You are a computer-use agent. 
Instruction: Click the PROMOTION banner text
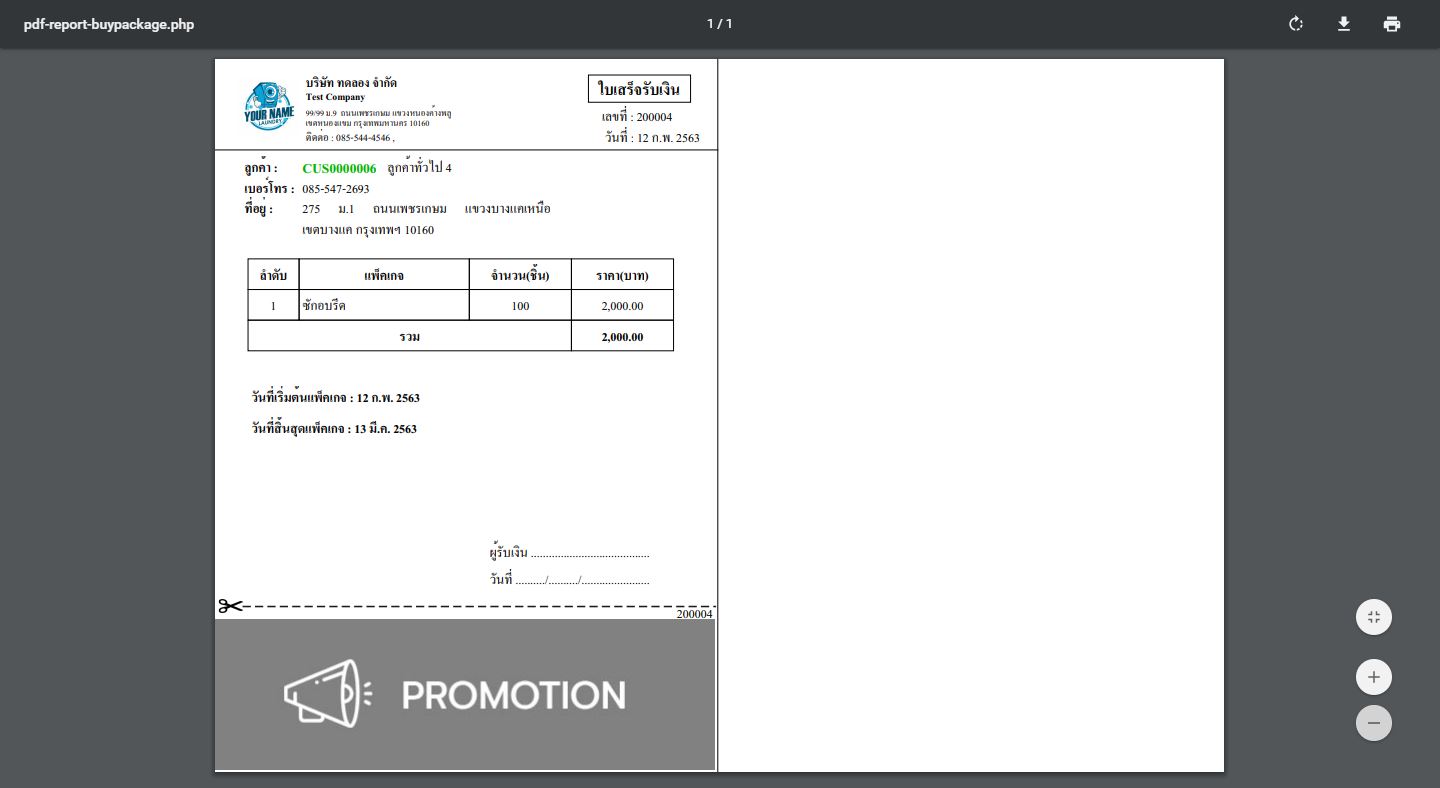coord(513,695)
